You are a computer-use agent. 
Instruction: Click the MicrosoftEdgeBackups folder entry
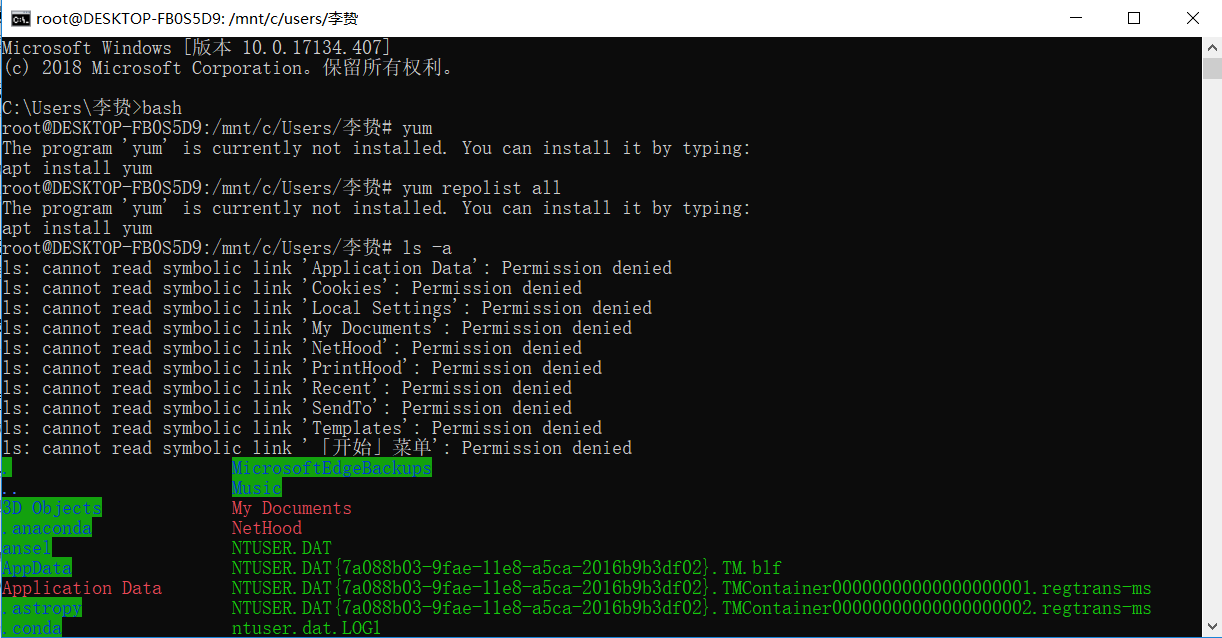click(x=331, y=467)
